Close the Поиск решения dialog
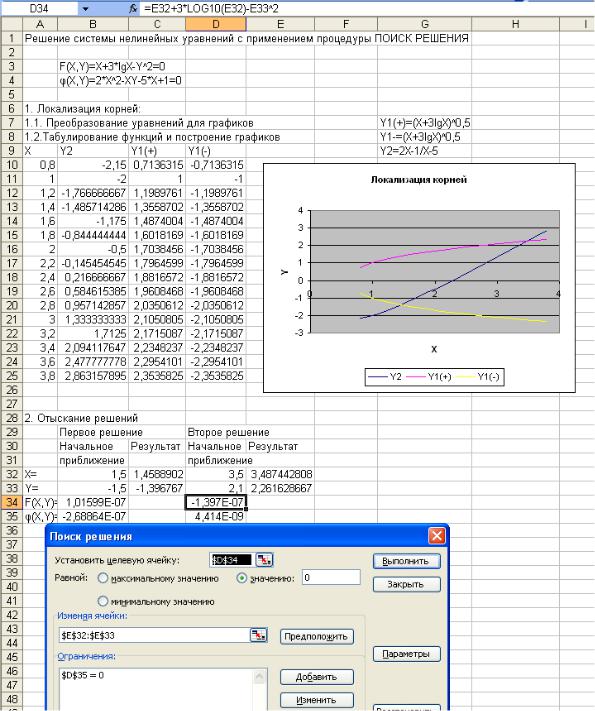The width and height of the screenshot is (595, 711). pos(436,536)
